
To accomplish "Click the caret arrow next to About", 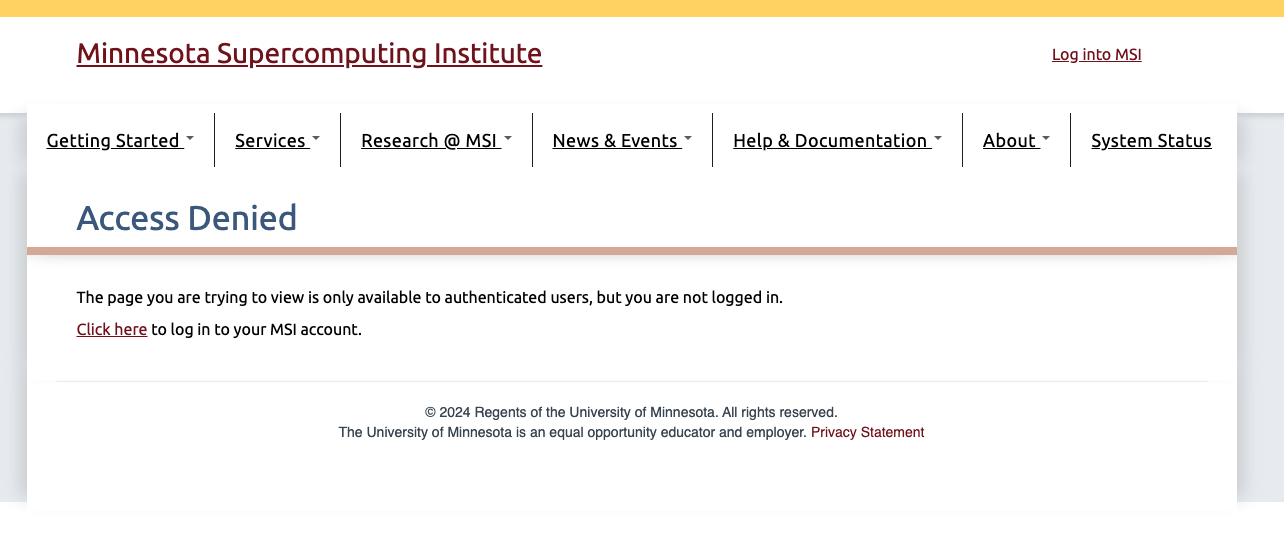I will pos(1046,139).
